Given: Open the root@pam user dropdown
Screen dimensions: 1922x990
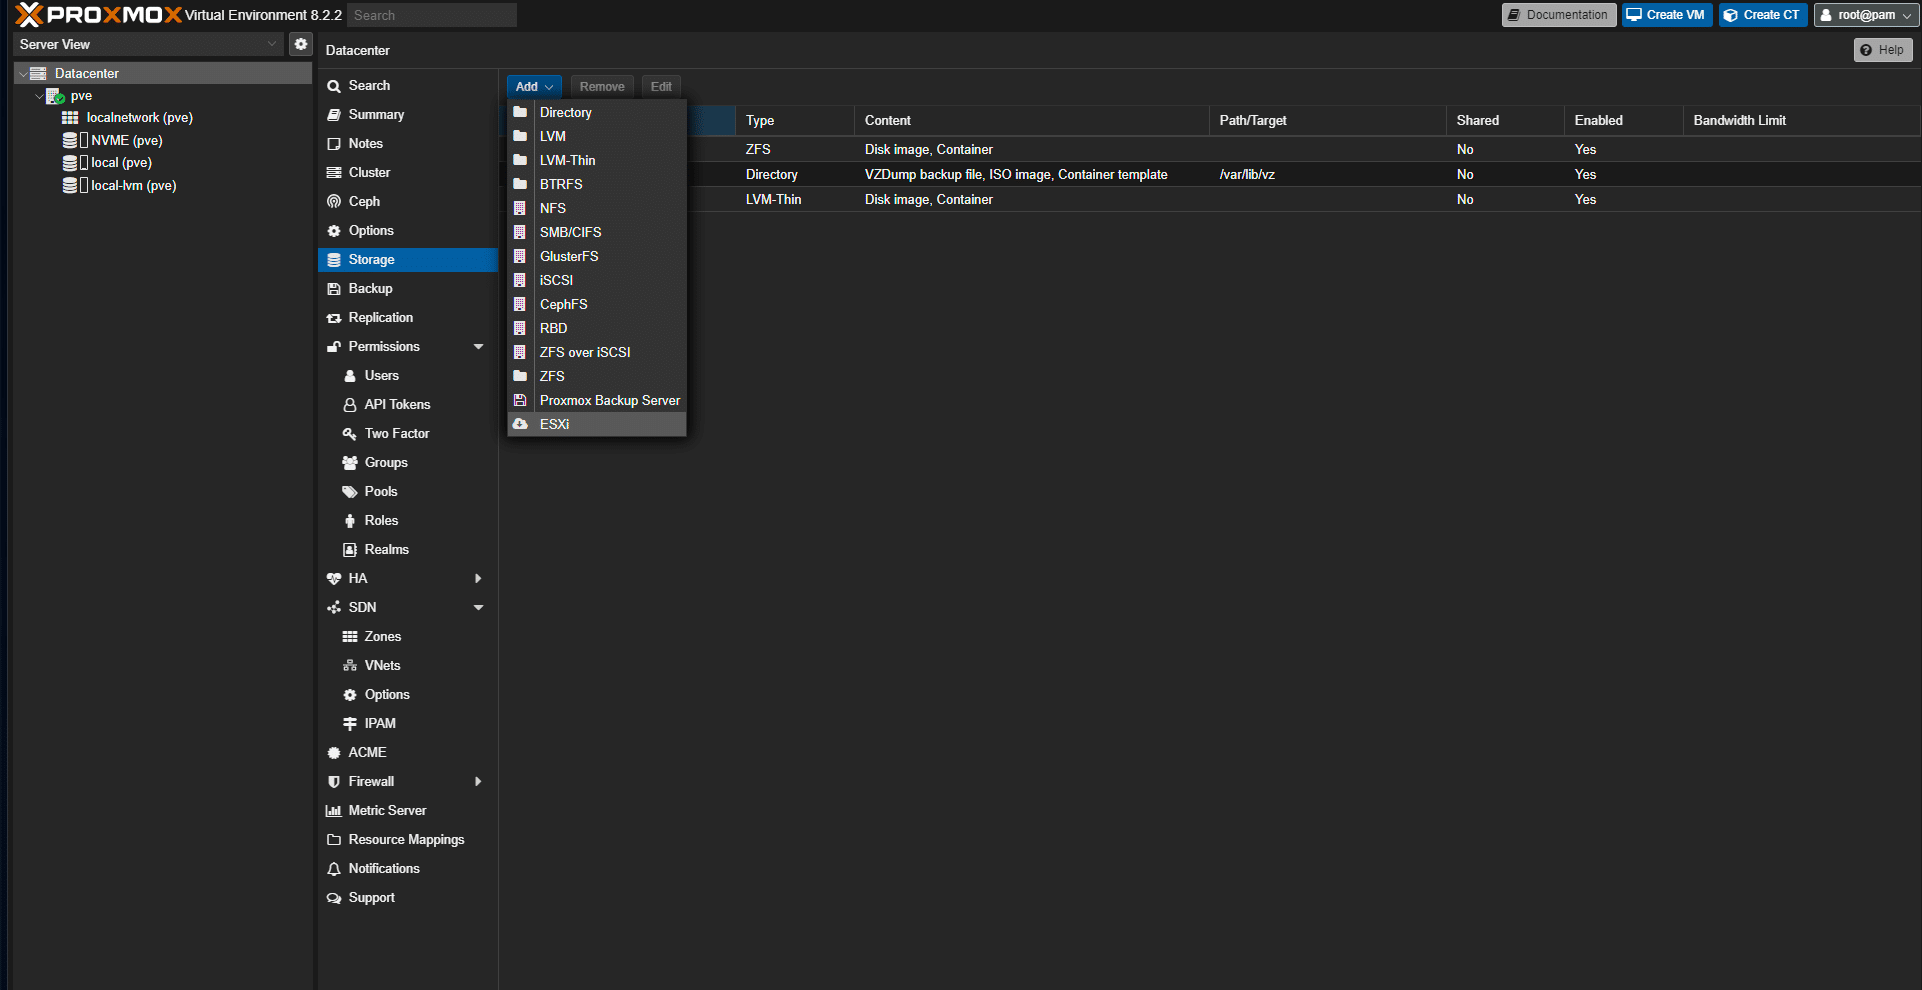Looking at the screenshot, I should 1866,15.
